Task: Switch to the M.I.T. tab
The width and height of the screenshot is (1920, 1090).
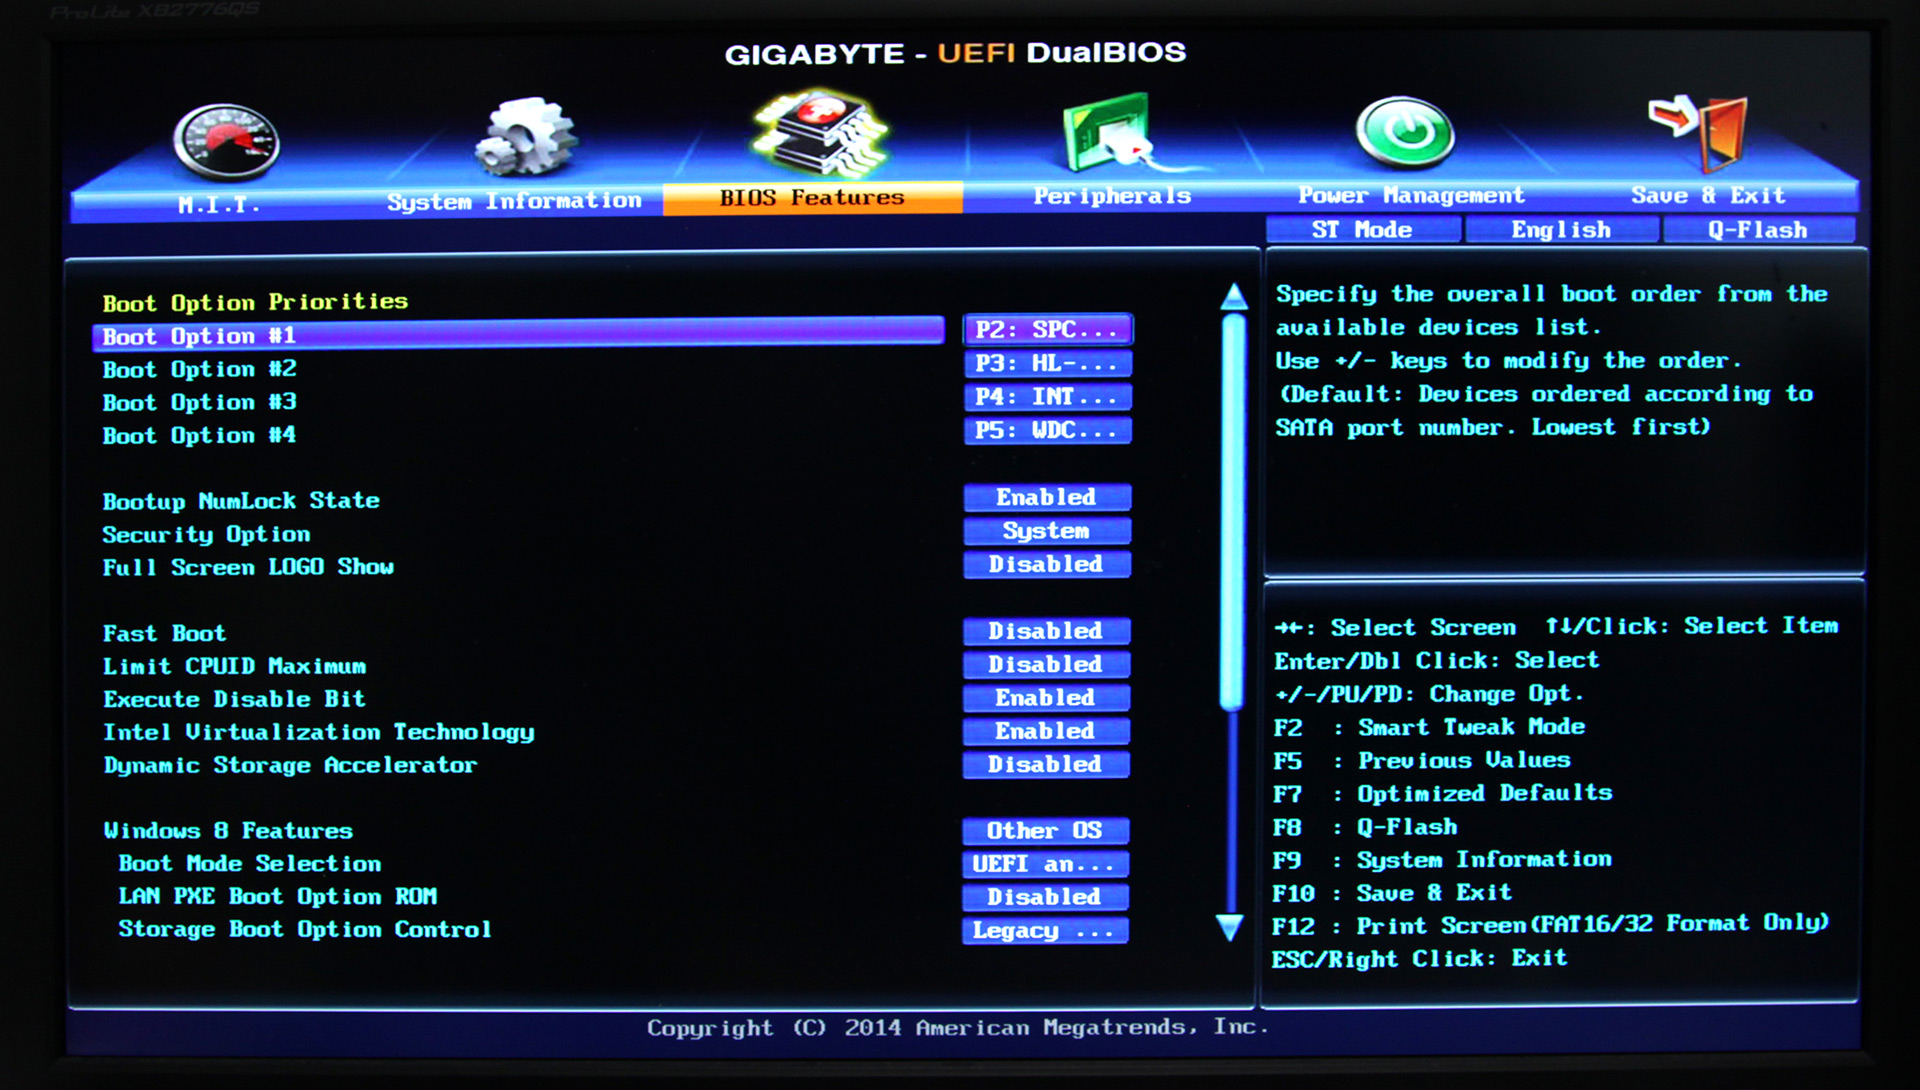Action: pos(219,204)
